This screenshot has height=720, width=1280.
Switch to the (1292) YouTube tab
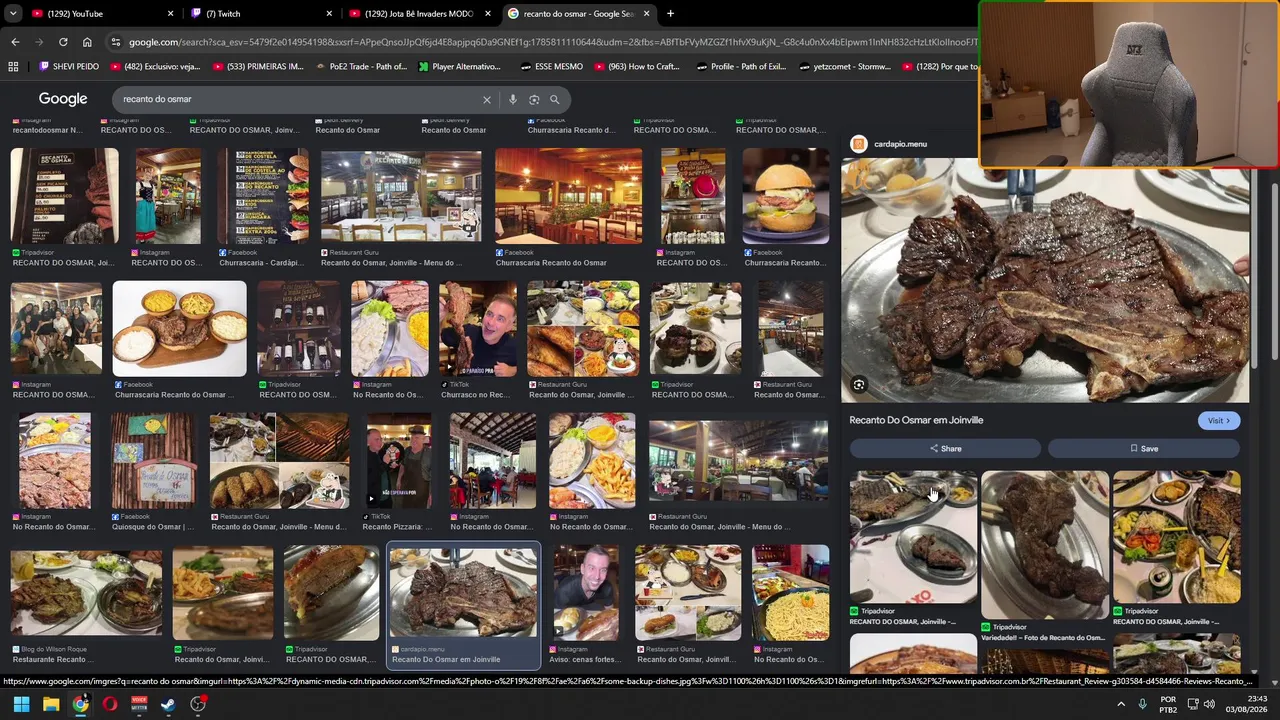(102, 14)
